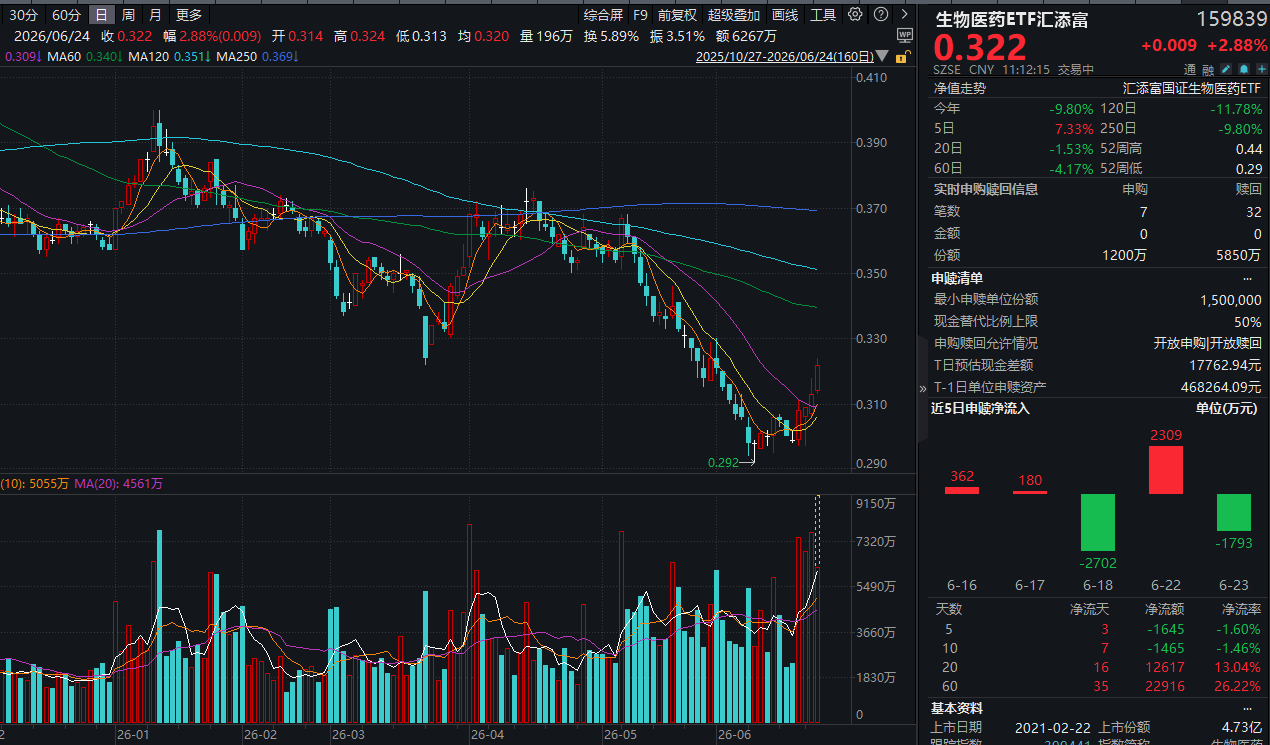
Task: Open the 前复权 adjustment dropdown
Action: coord(677,15)
